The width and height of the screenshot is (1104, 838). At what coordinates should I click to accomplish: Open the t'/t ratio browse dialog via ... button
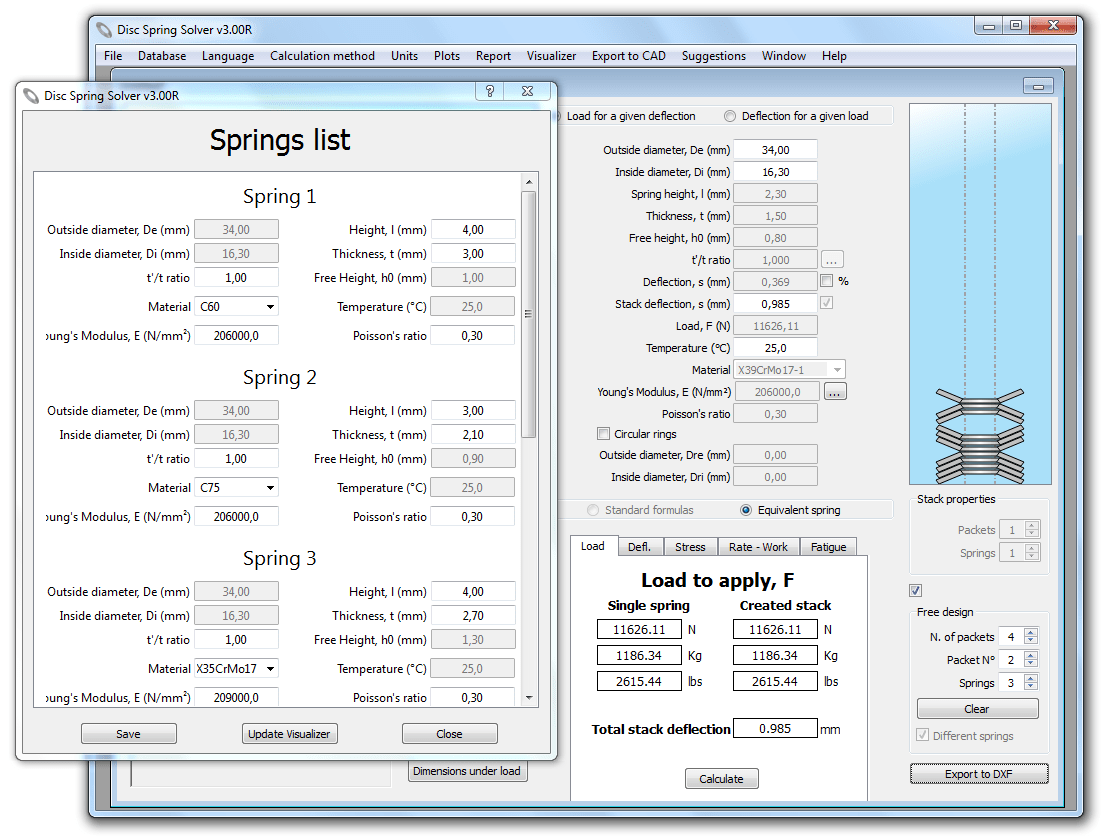834,259
